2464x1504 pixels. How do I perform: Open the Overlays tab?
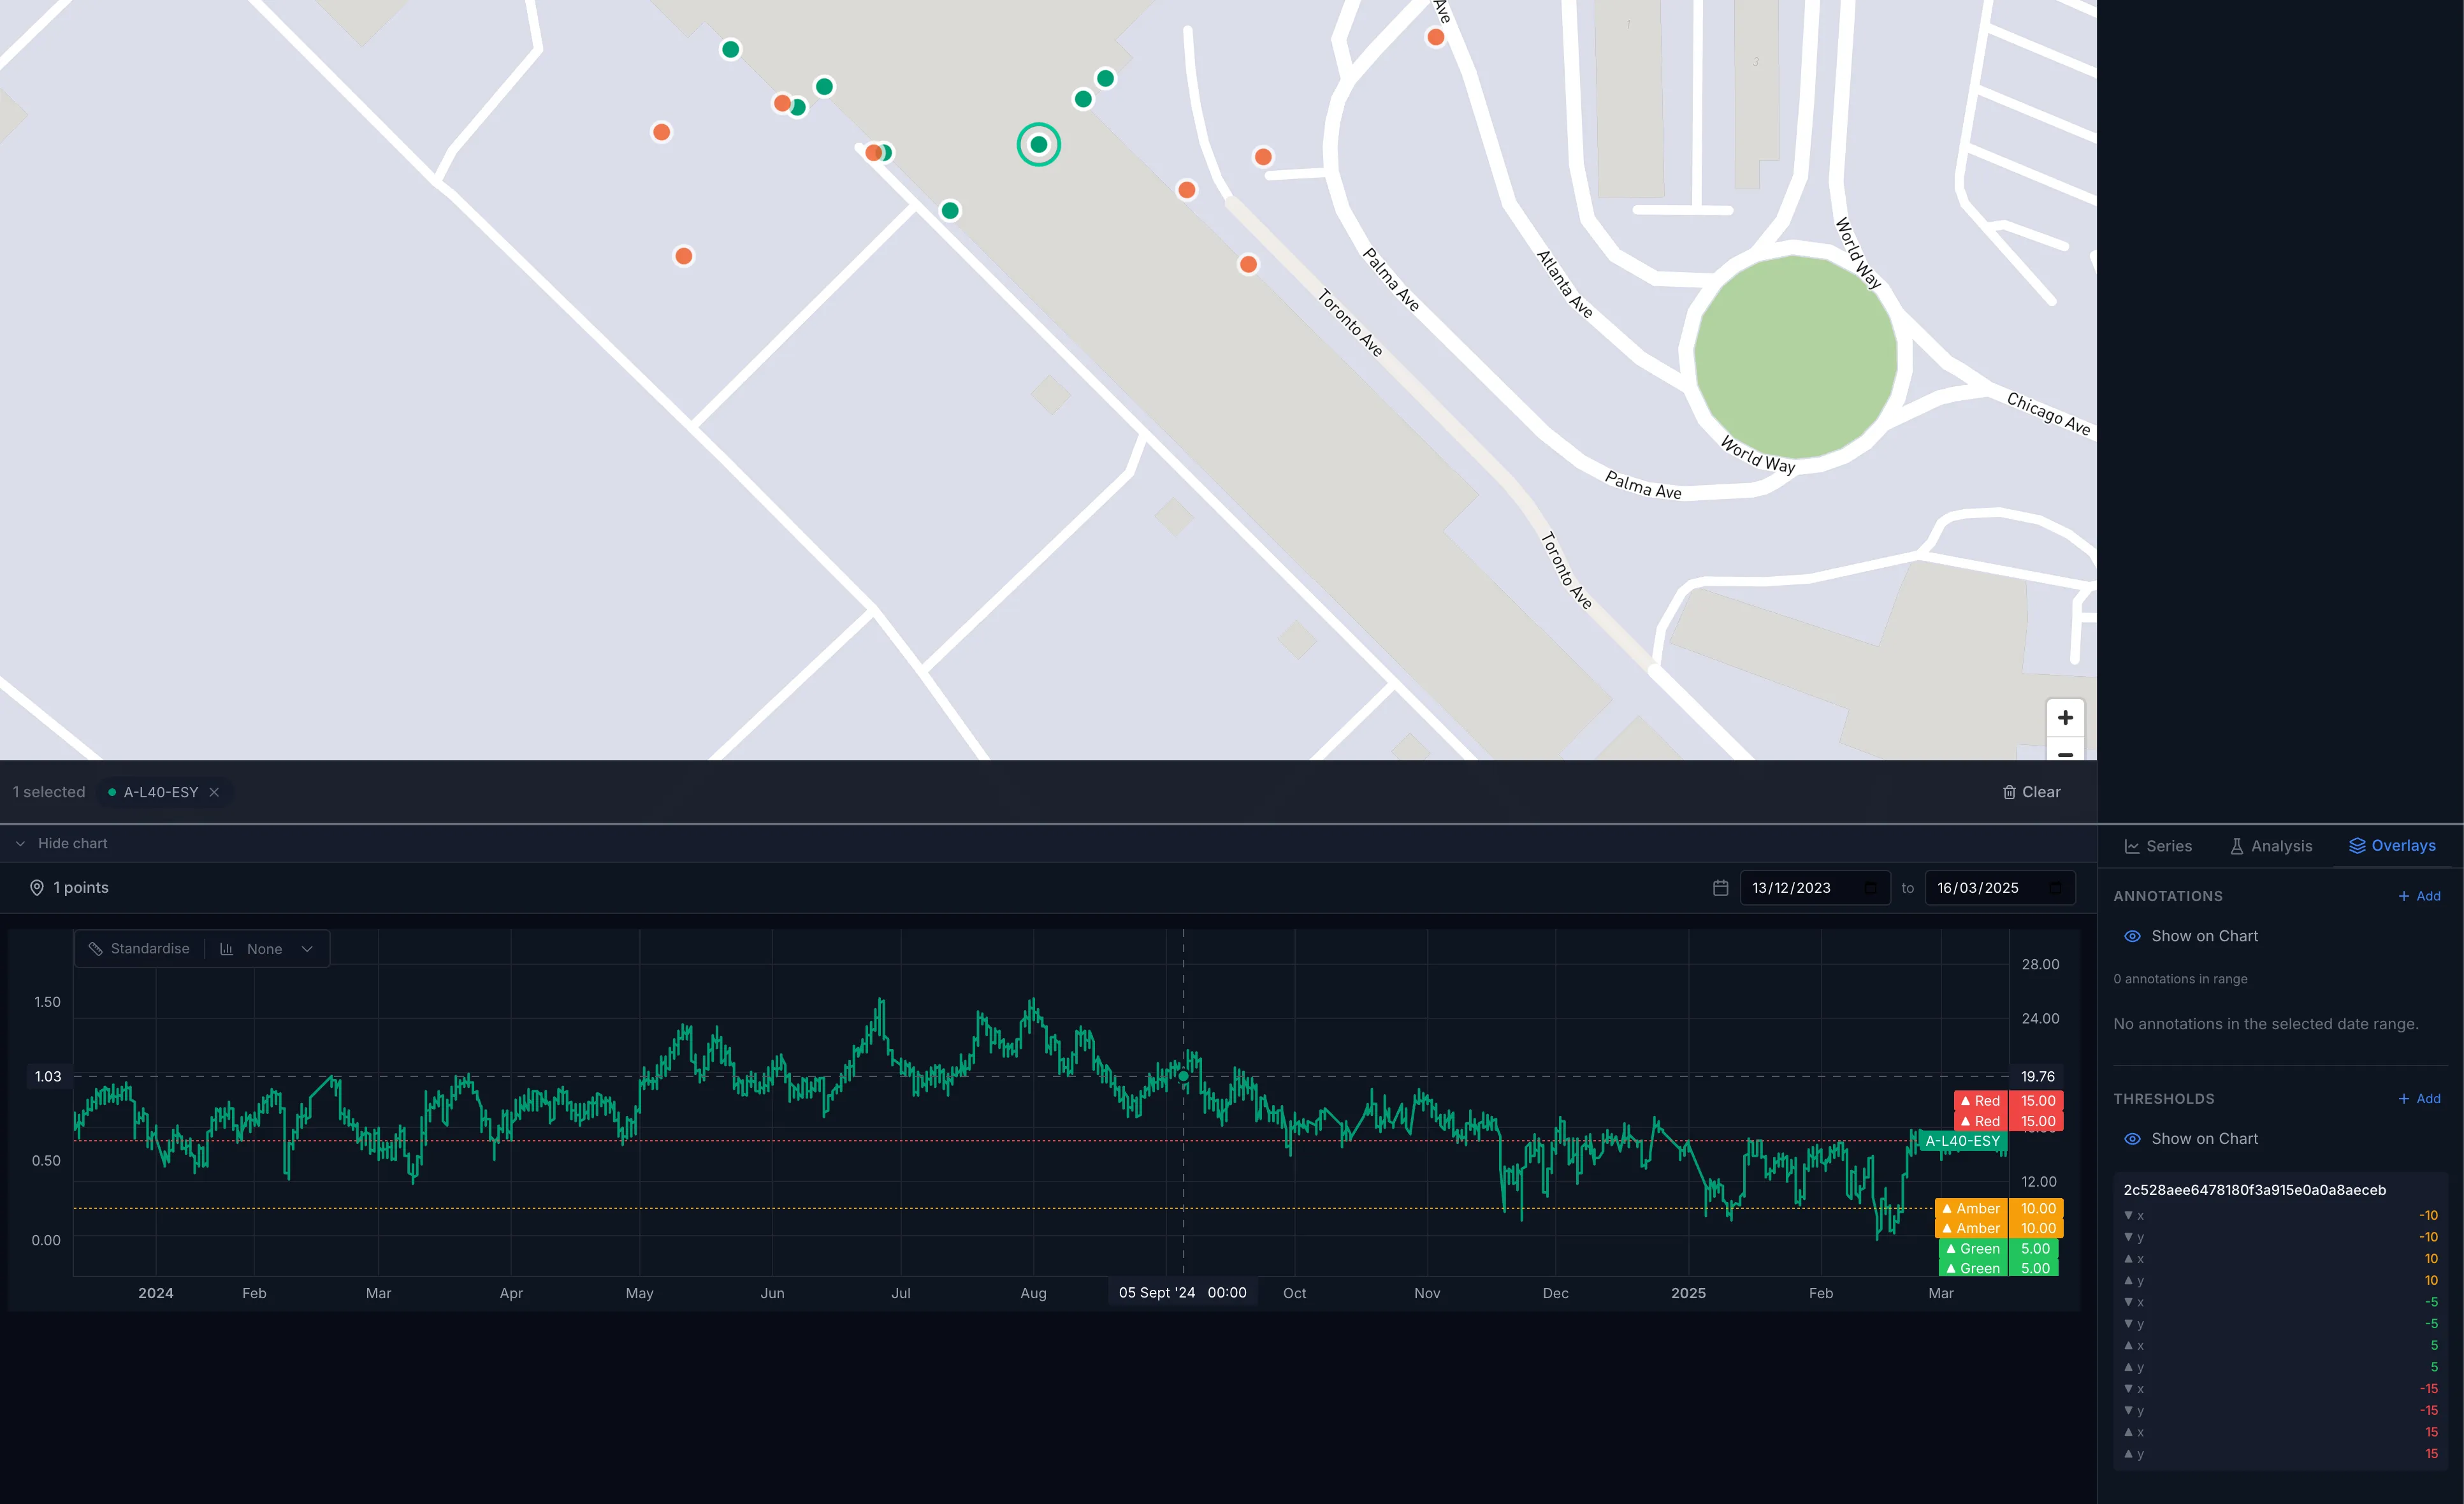[2392, 846]
